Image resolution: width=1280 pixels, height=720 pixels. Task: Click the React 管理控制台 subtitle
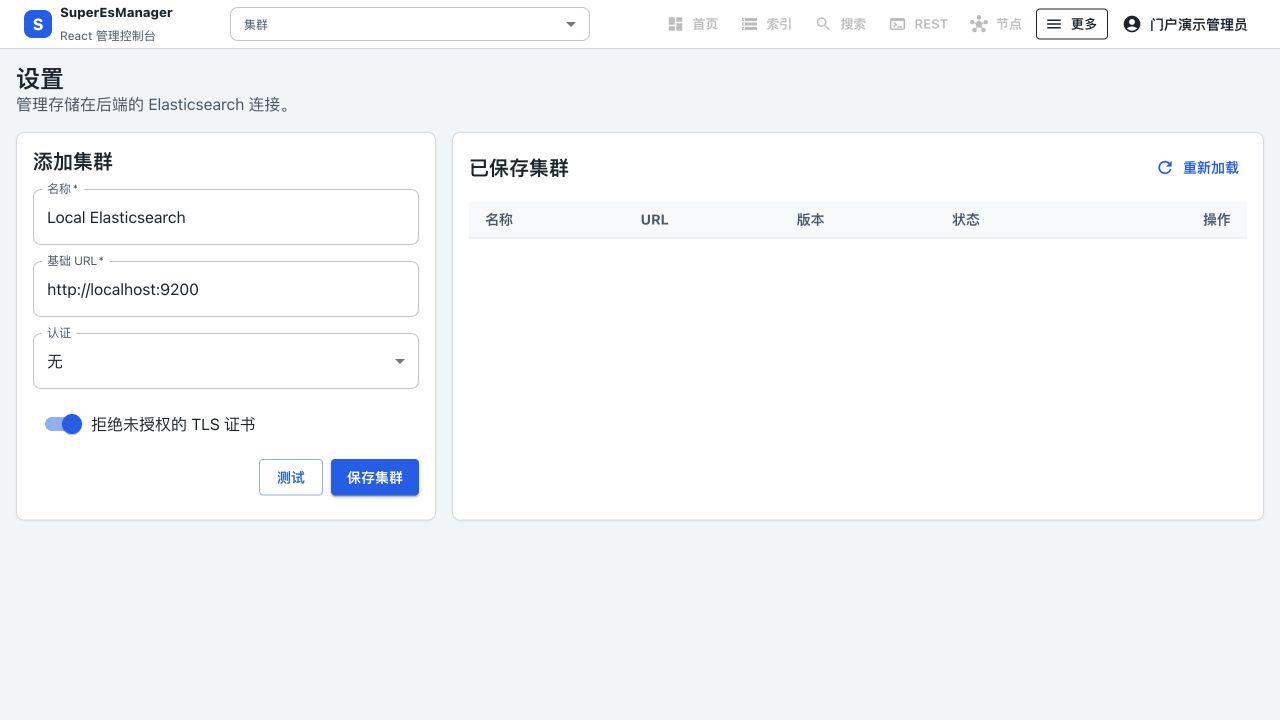click(108, 36)
